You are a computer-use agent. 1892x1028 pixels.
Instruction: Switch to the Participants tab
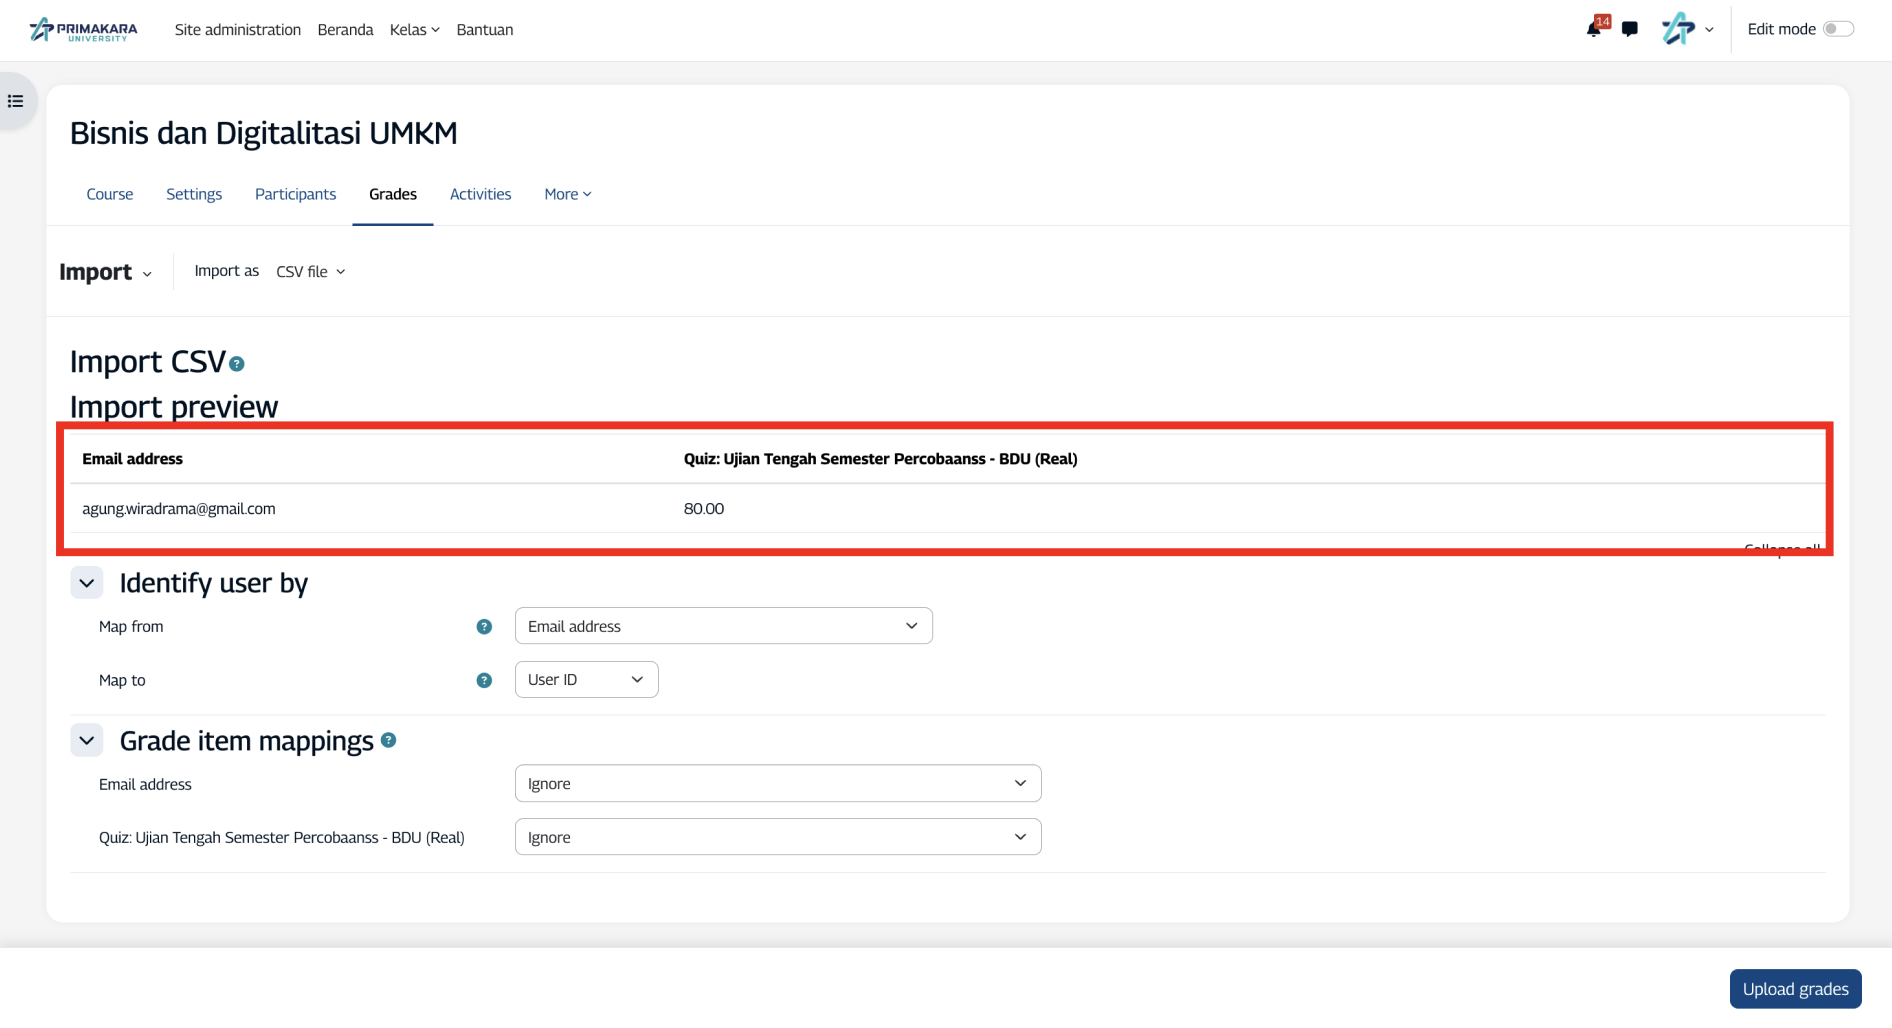tap(296, 194)
